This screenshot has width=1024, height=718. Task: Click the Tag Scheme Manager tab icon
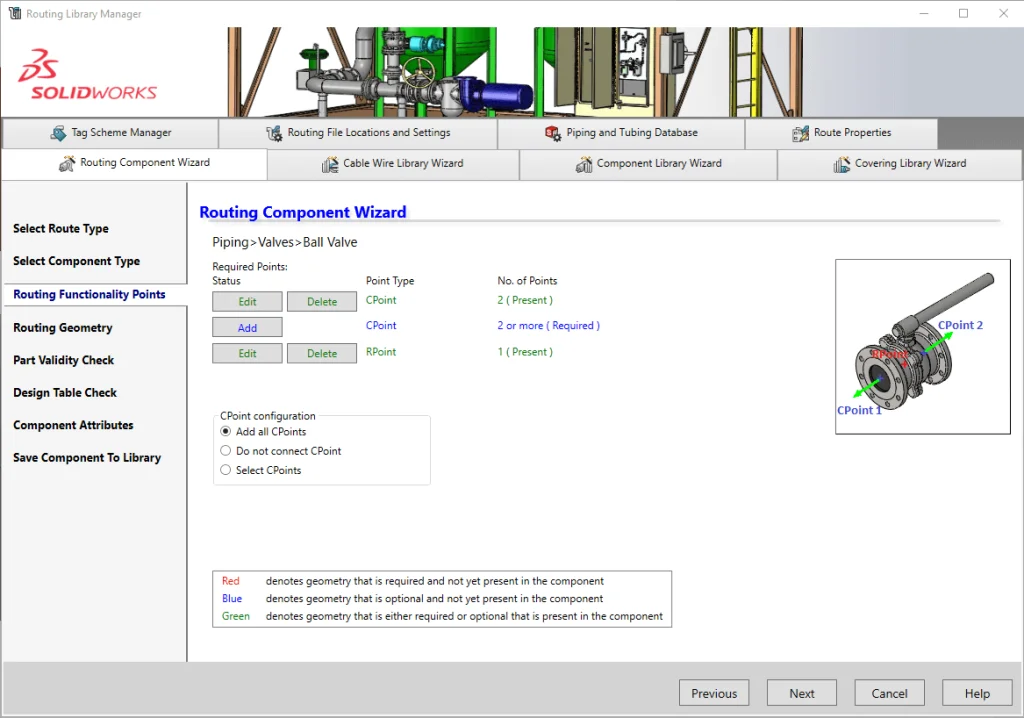[x=59, y=133]
